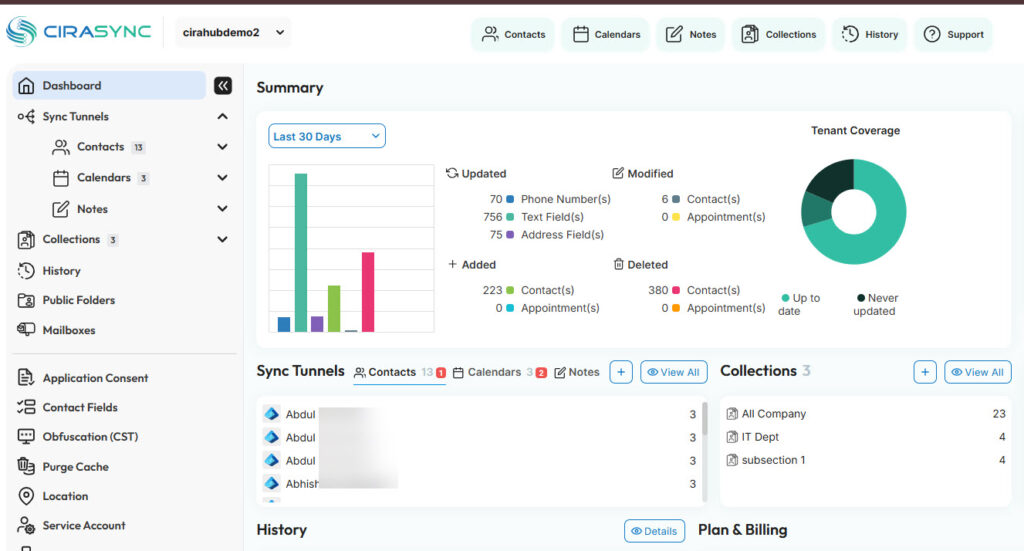Add a new Sync Tunnel with plus button

click(621, 372)
